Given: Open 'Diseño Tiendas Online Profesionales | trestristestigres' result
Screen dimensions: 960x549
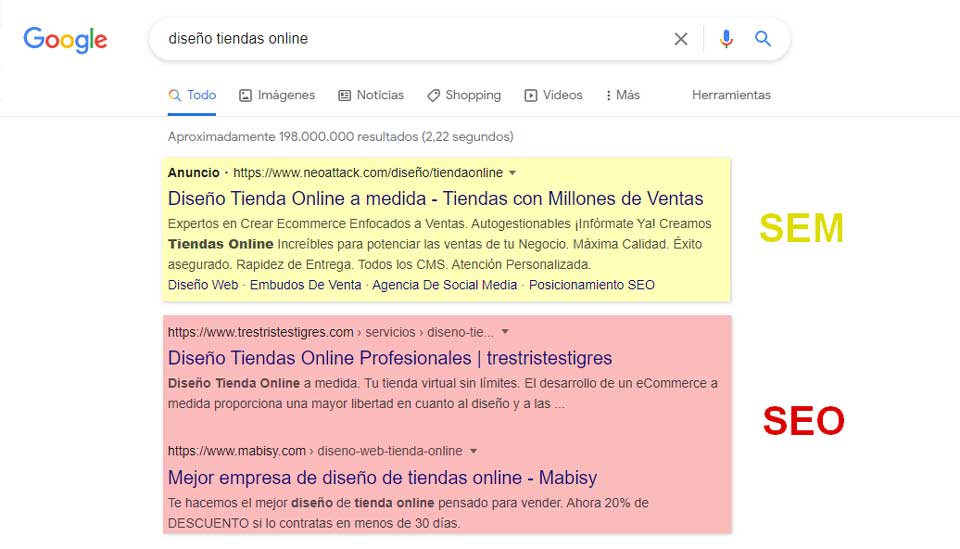Looking at the screenshot, I should 390,358.
